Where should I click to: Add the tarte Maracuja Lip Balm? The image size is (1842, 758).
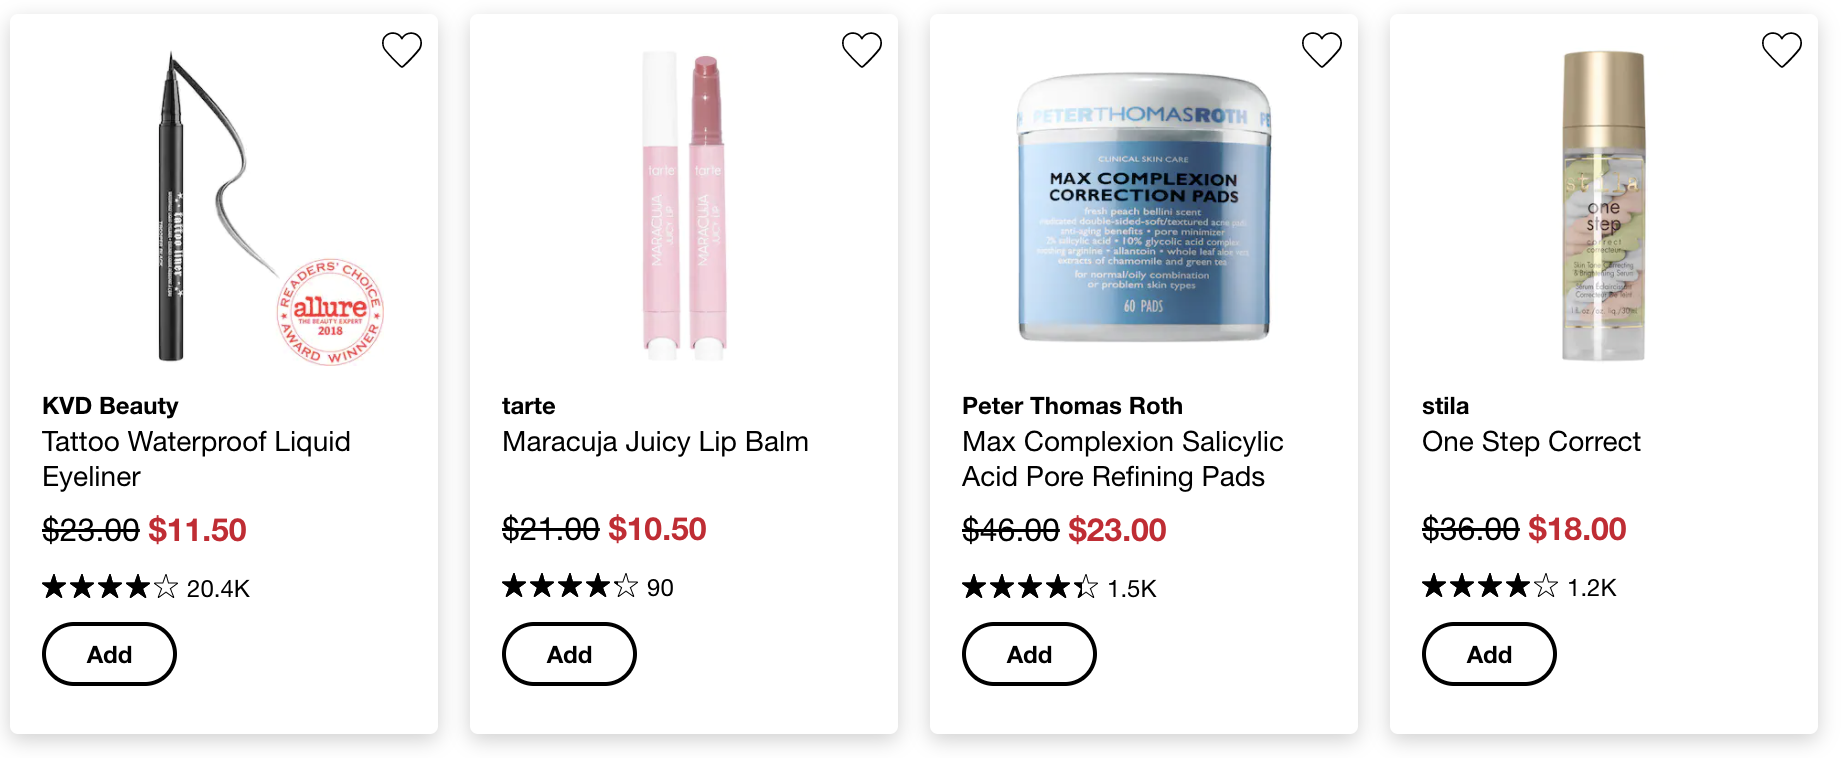[x=569, y=654]
